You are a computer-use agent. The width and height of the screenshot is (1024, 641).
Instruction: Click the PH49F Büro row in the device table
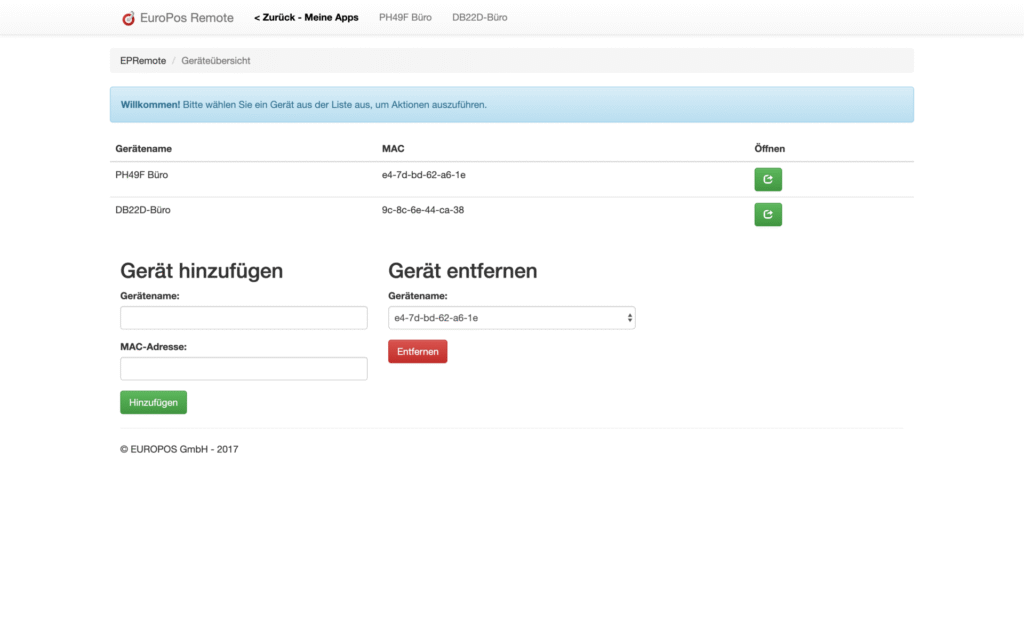(x=511, y=180)
